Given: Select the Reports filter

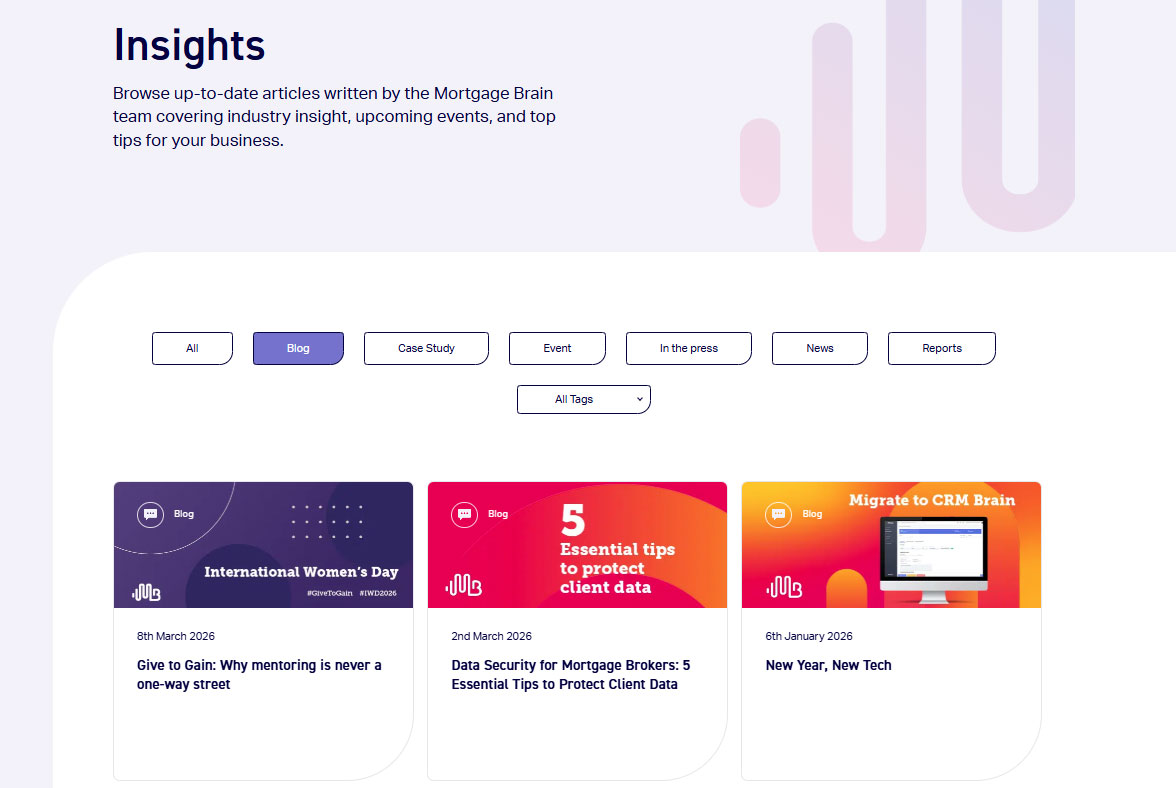Looking at the screenshot, I should click(x=941, y=348).
